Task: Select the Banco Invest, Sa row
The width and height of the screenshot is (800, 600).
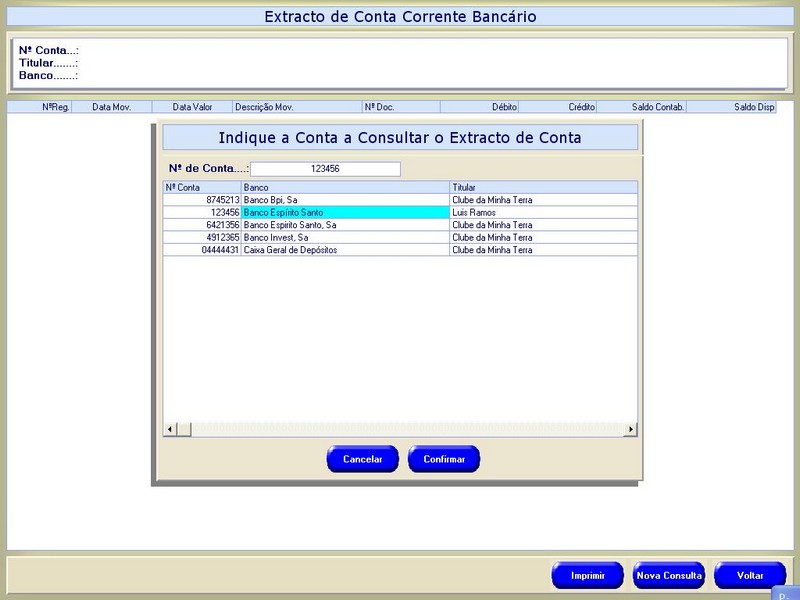Action: click(x=345, y=238)
